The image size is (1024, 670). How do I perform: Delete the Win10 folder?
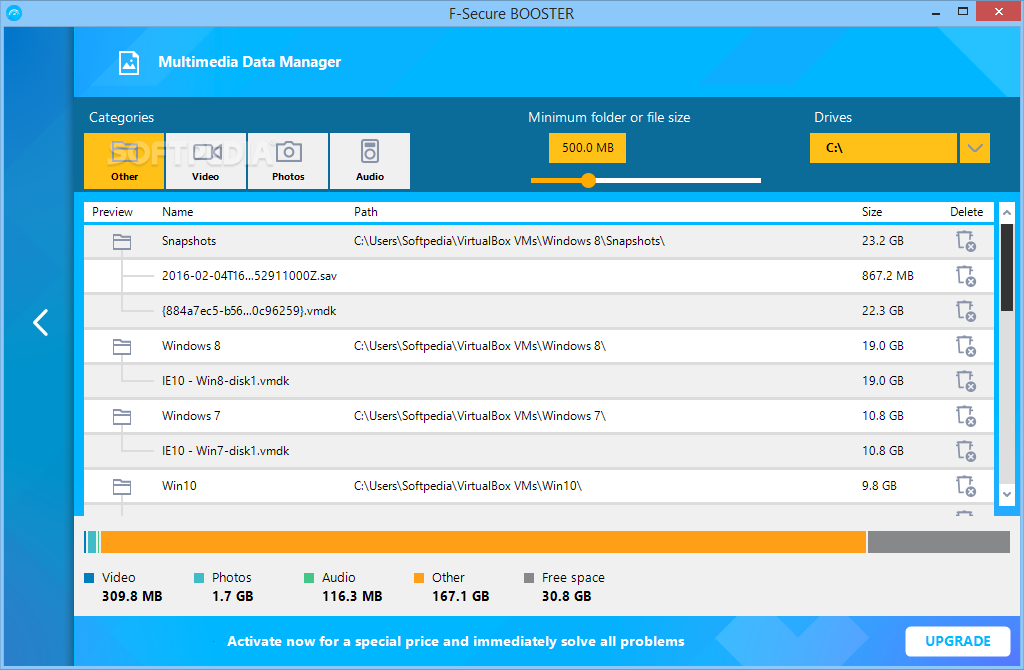click(966, 486)
